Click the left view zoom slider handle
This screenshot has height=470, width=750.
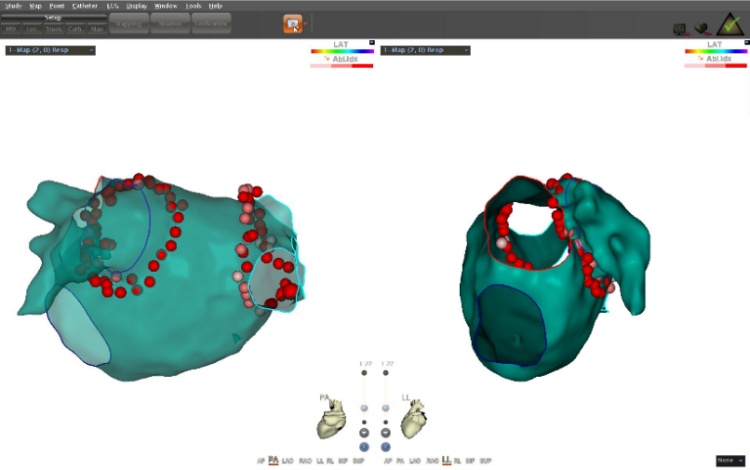coord(364,408)
